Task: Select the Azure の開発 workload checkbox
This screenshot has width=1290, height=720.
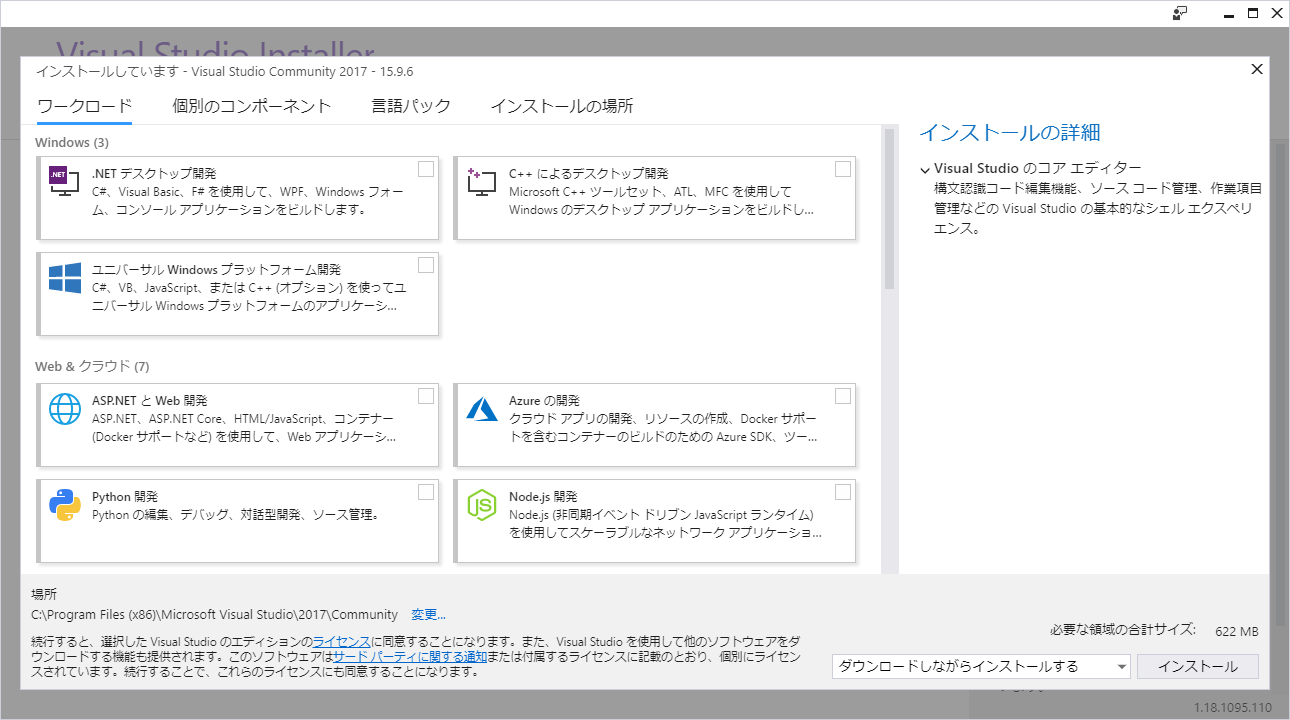Action: point(843,396)
